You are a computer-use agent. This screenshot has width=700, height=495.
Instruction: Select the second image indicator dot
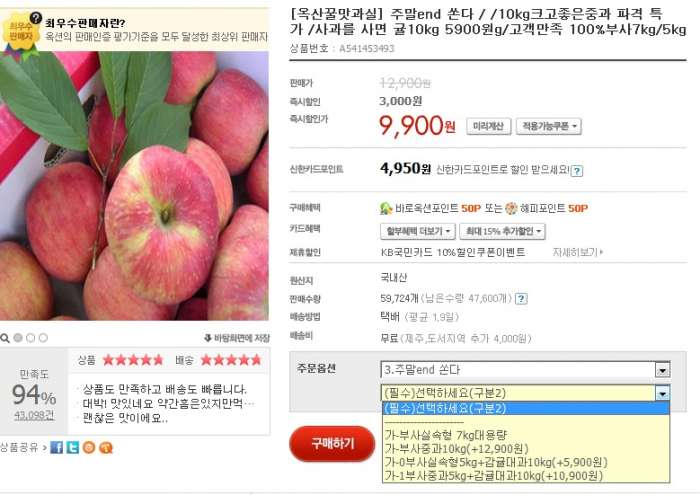click(x=30, y=338)
